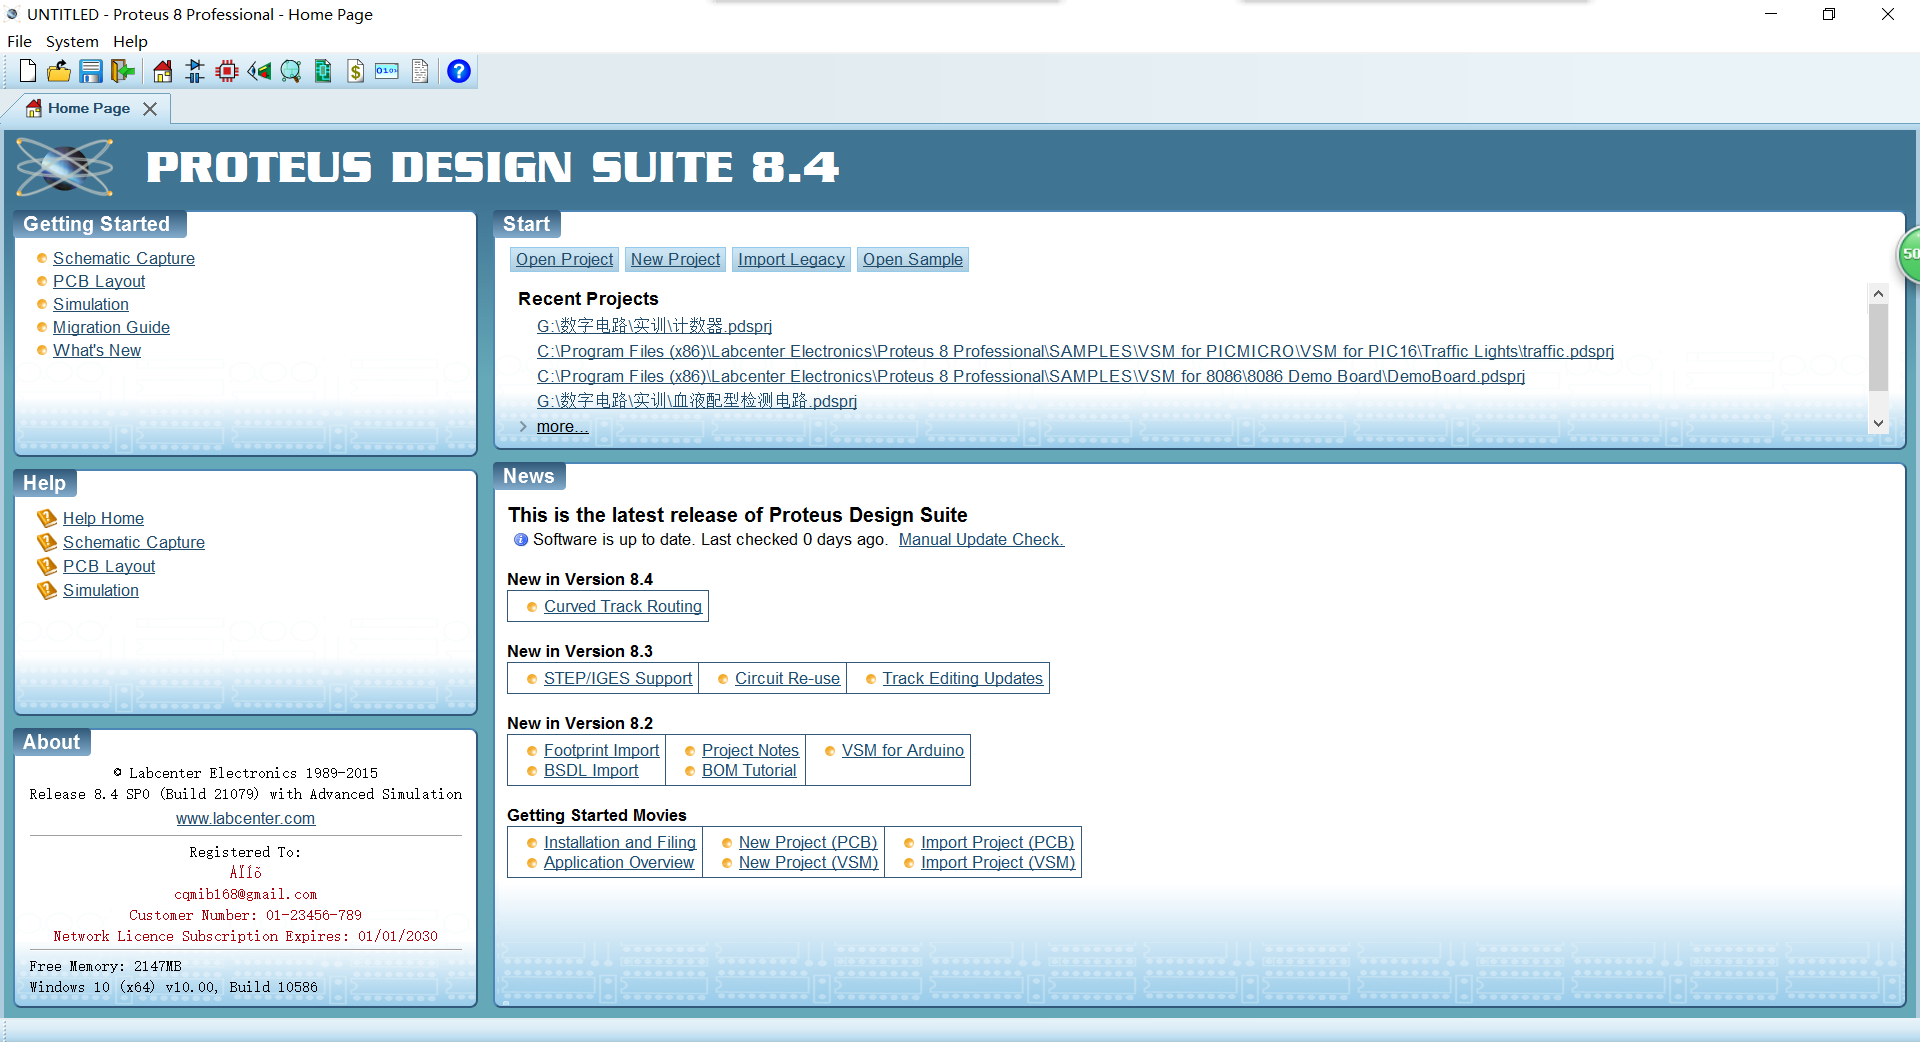Open the Curved Track Routing news link
The height and width of the screenshot is (1042, 1920).
623,606
